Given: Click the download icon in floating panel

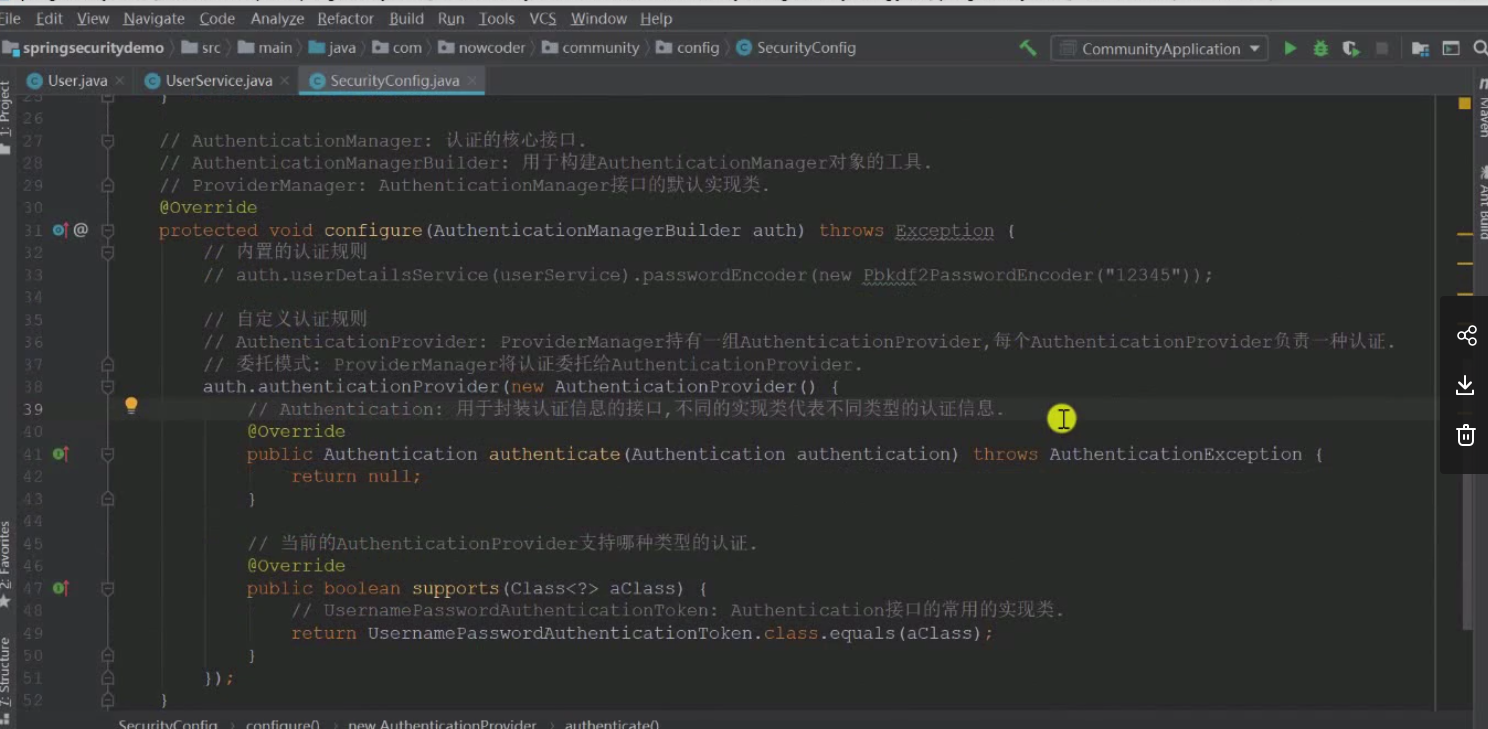Looking at the screenshot, I should (1466, 385).
